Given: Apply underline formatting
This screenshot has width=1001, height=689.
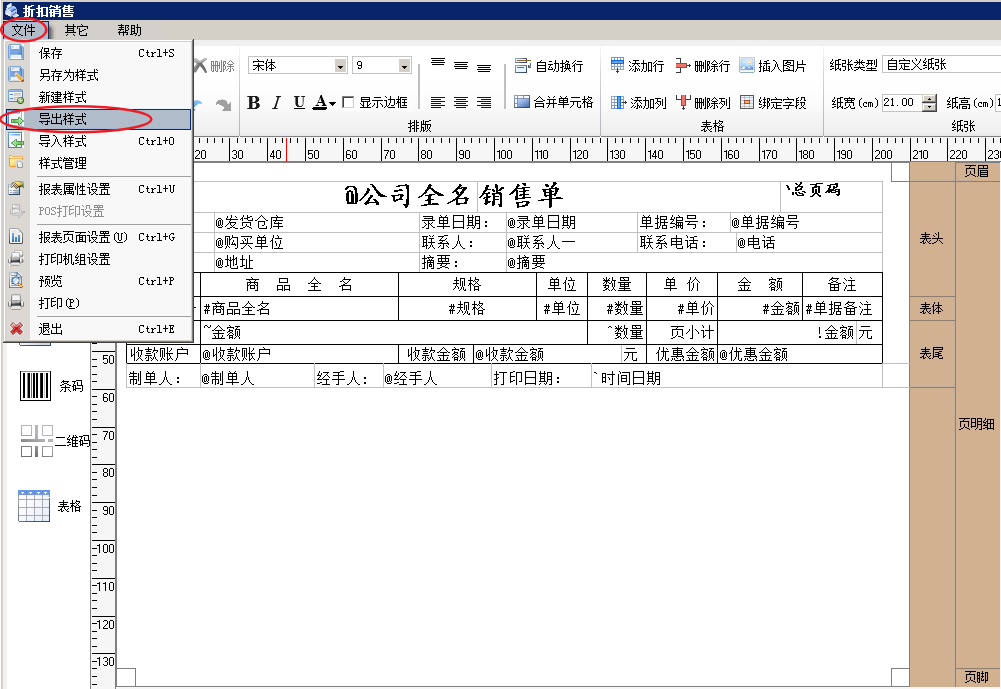Looking at the screenshot, I should pyautogui.click(x=299, y=103).
